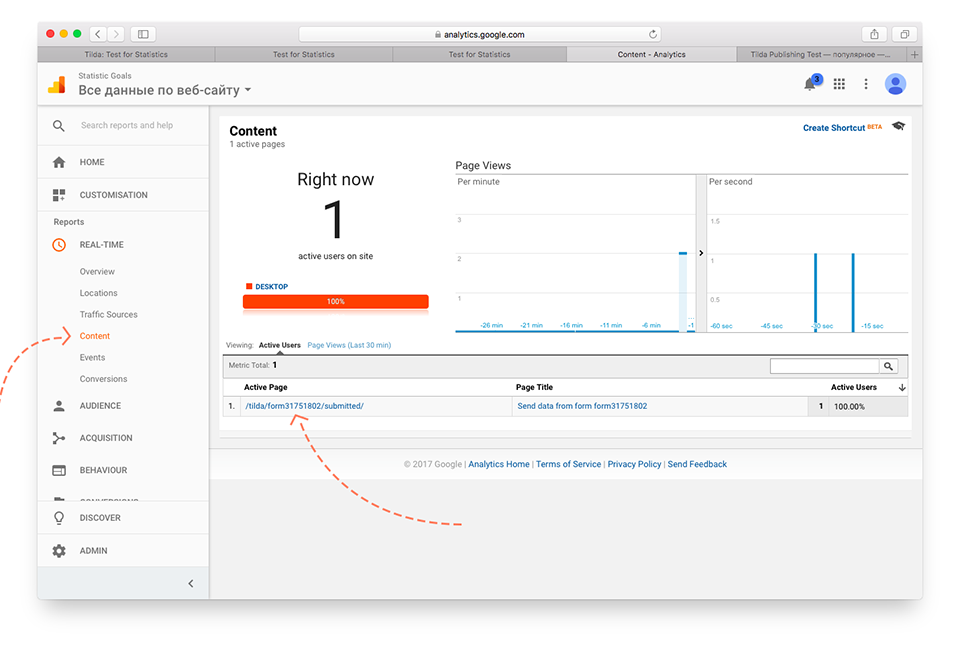Open the vertical three-dot menu
The image size is (960, 653).
pos(866,84)
